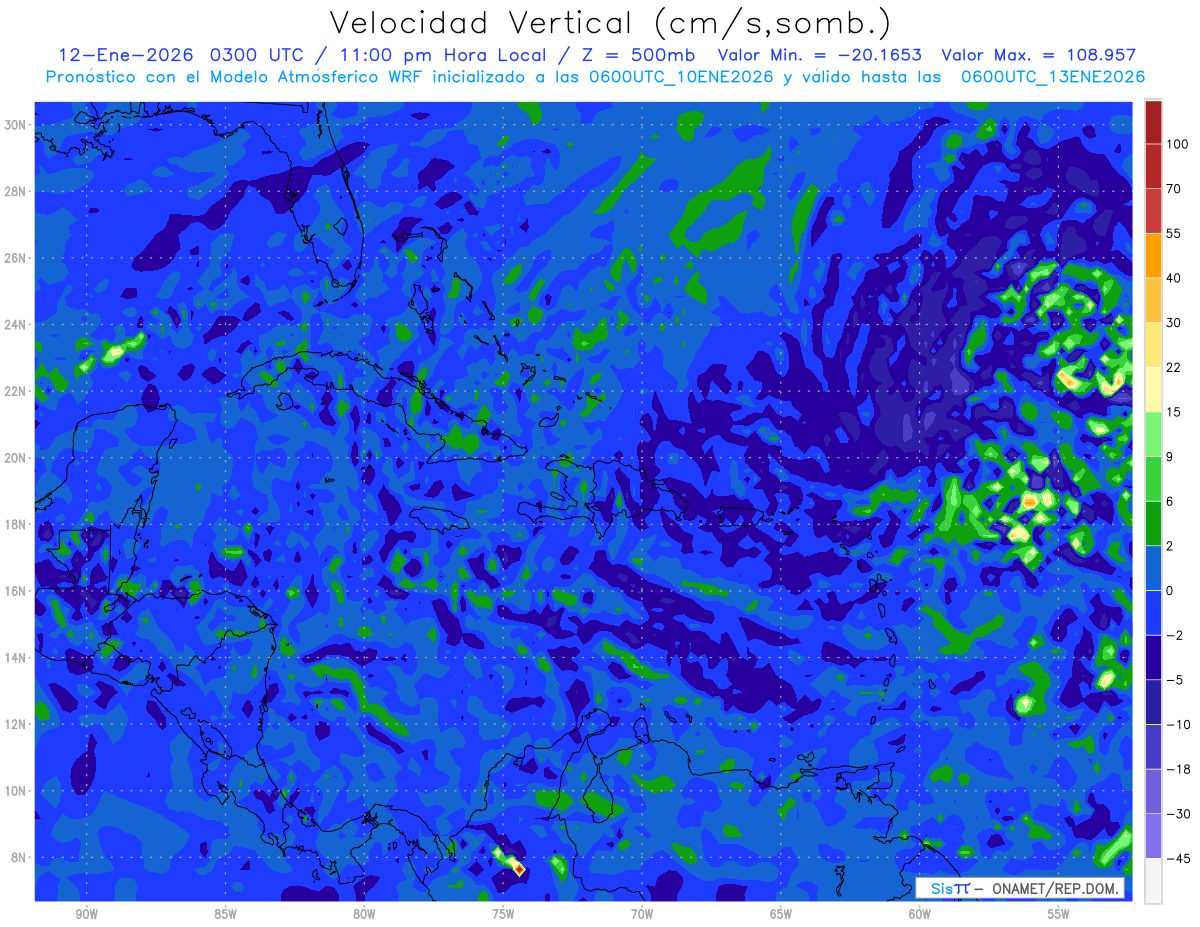Click the 70W longitude axis label

(642, 914)
